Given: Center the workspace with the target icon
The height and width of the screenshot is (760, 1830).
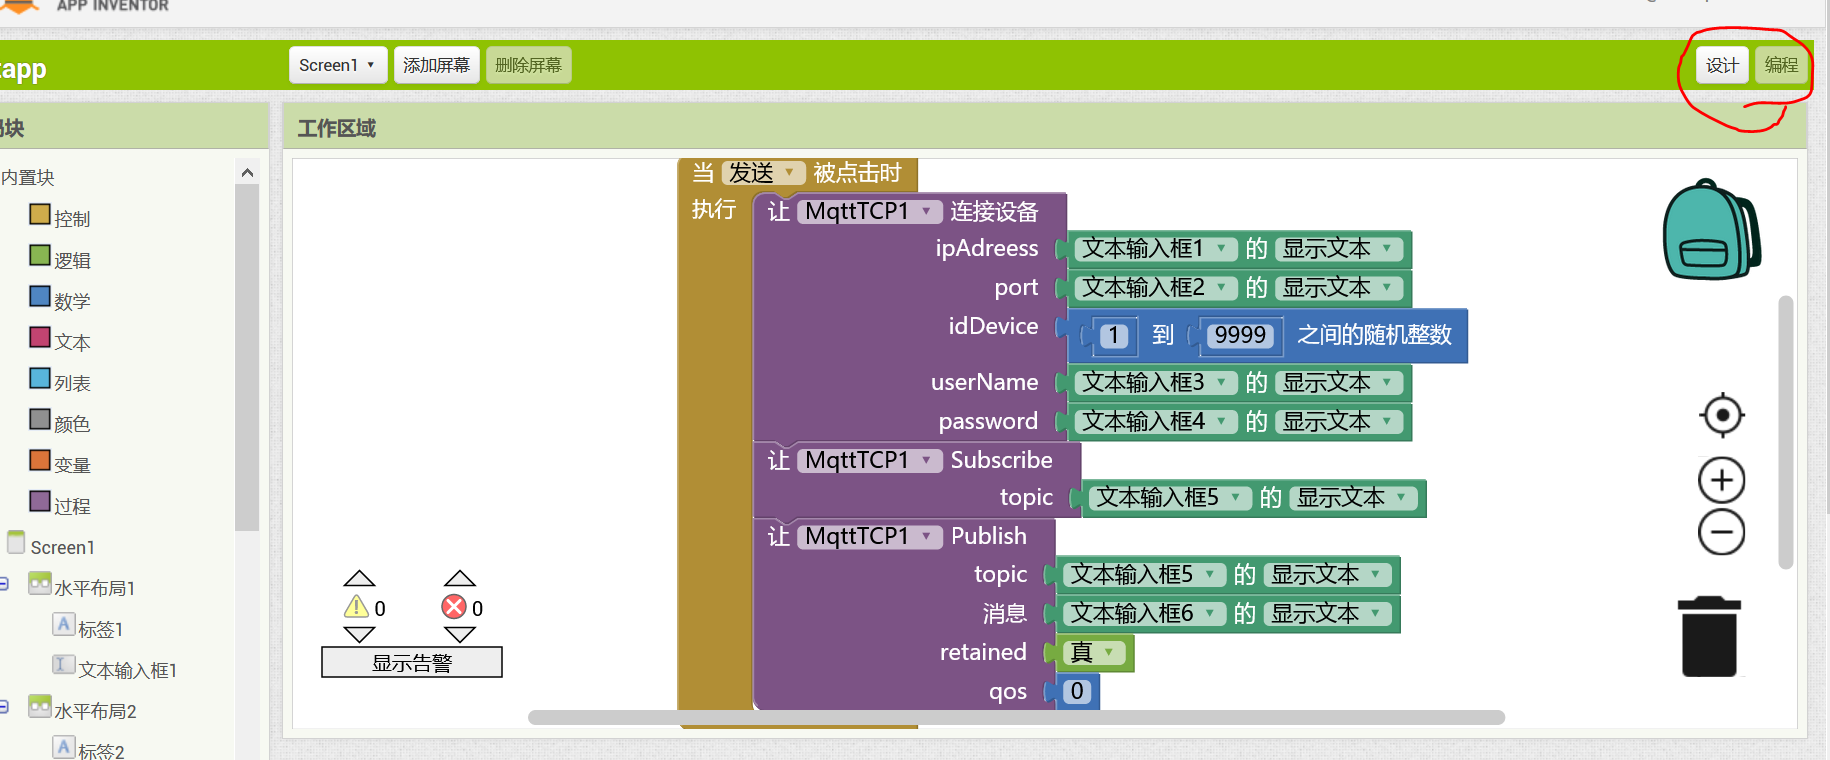Looking at the screenshot, I should 1722,414.
